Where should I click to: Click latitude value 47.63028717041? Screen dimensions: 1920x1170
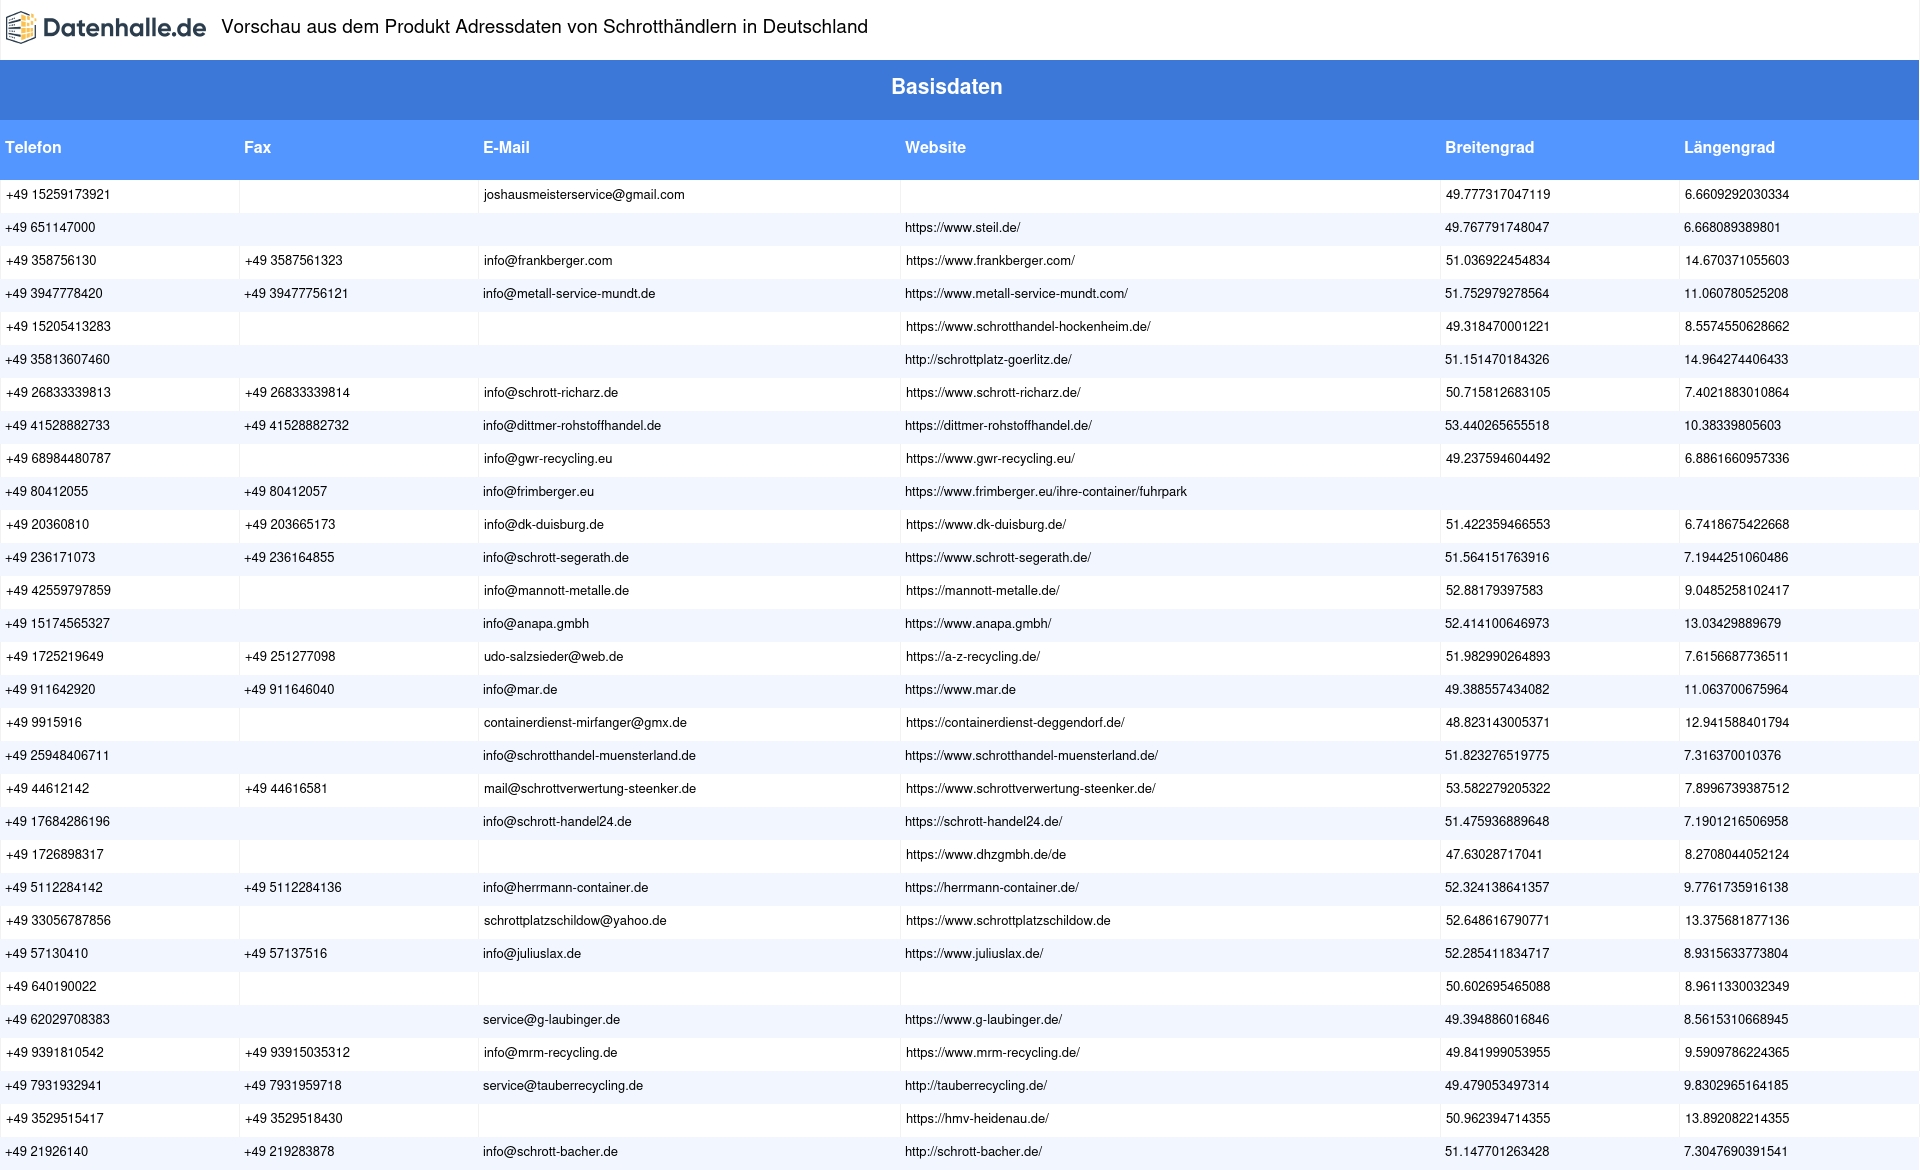(1494, 855)
